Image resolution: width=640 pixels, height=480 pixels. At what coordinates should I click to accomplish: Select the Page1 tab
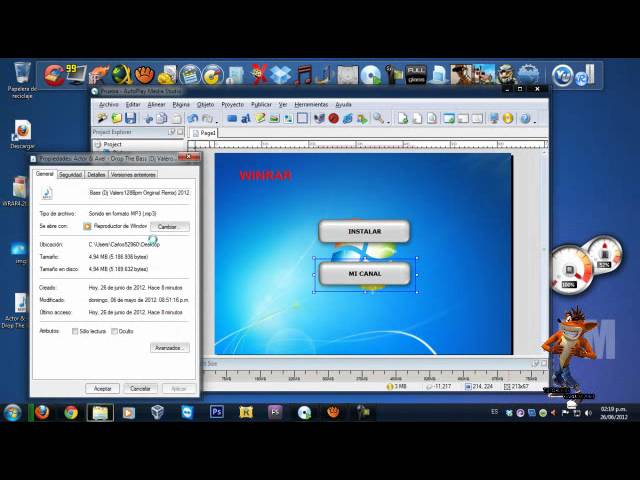click(x=204, y=133)
